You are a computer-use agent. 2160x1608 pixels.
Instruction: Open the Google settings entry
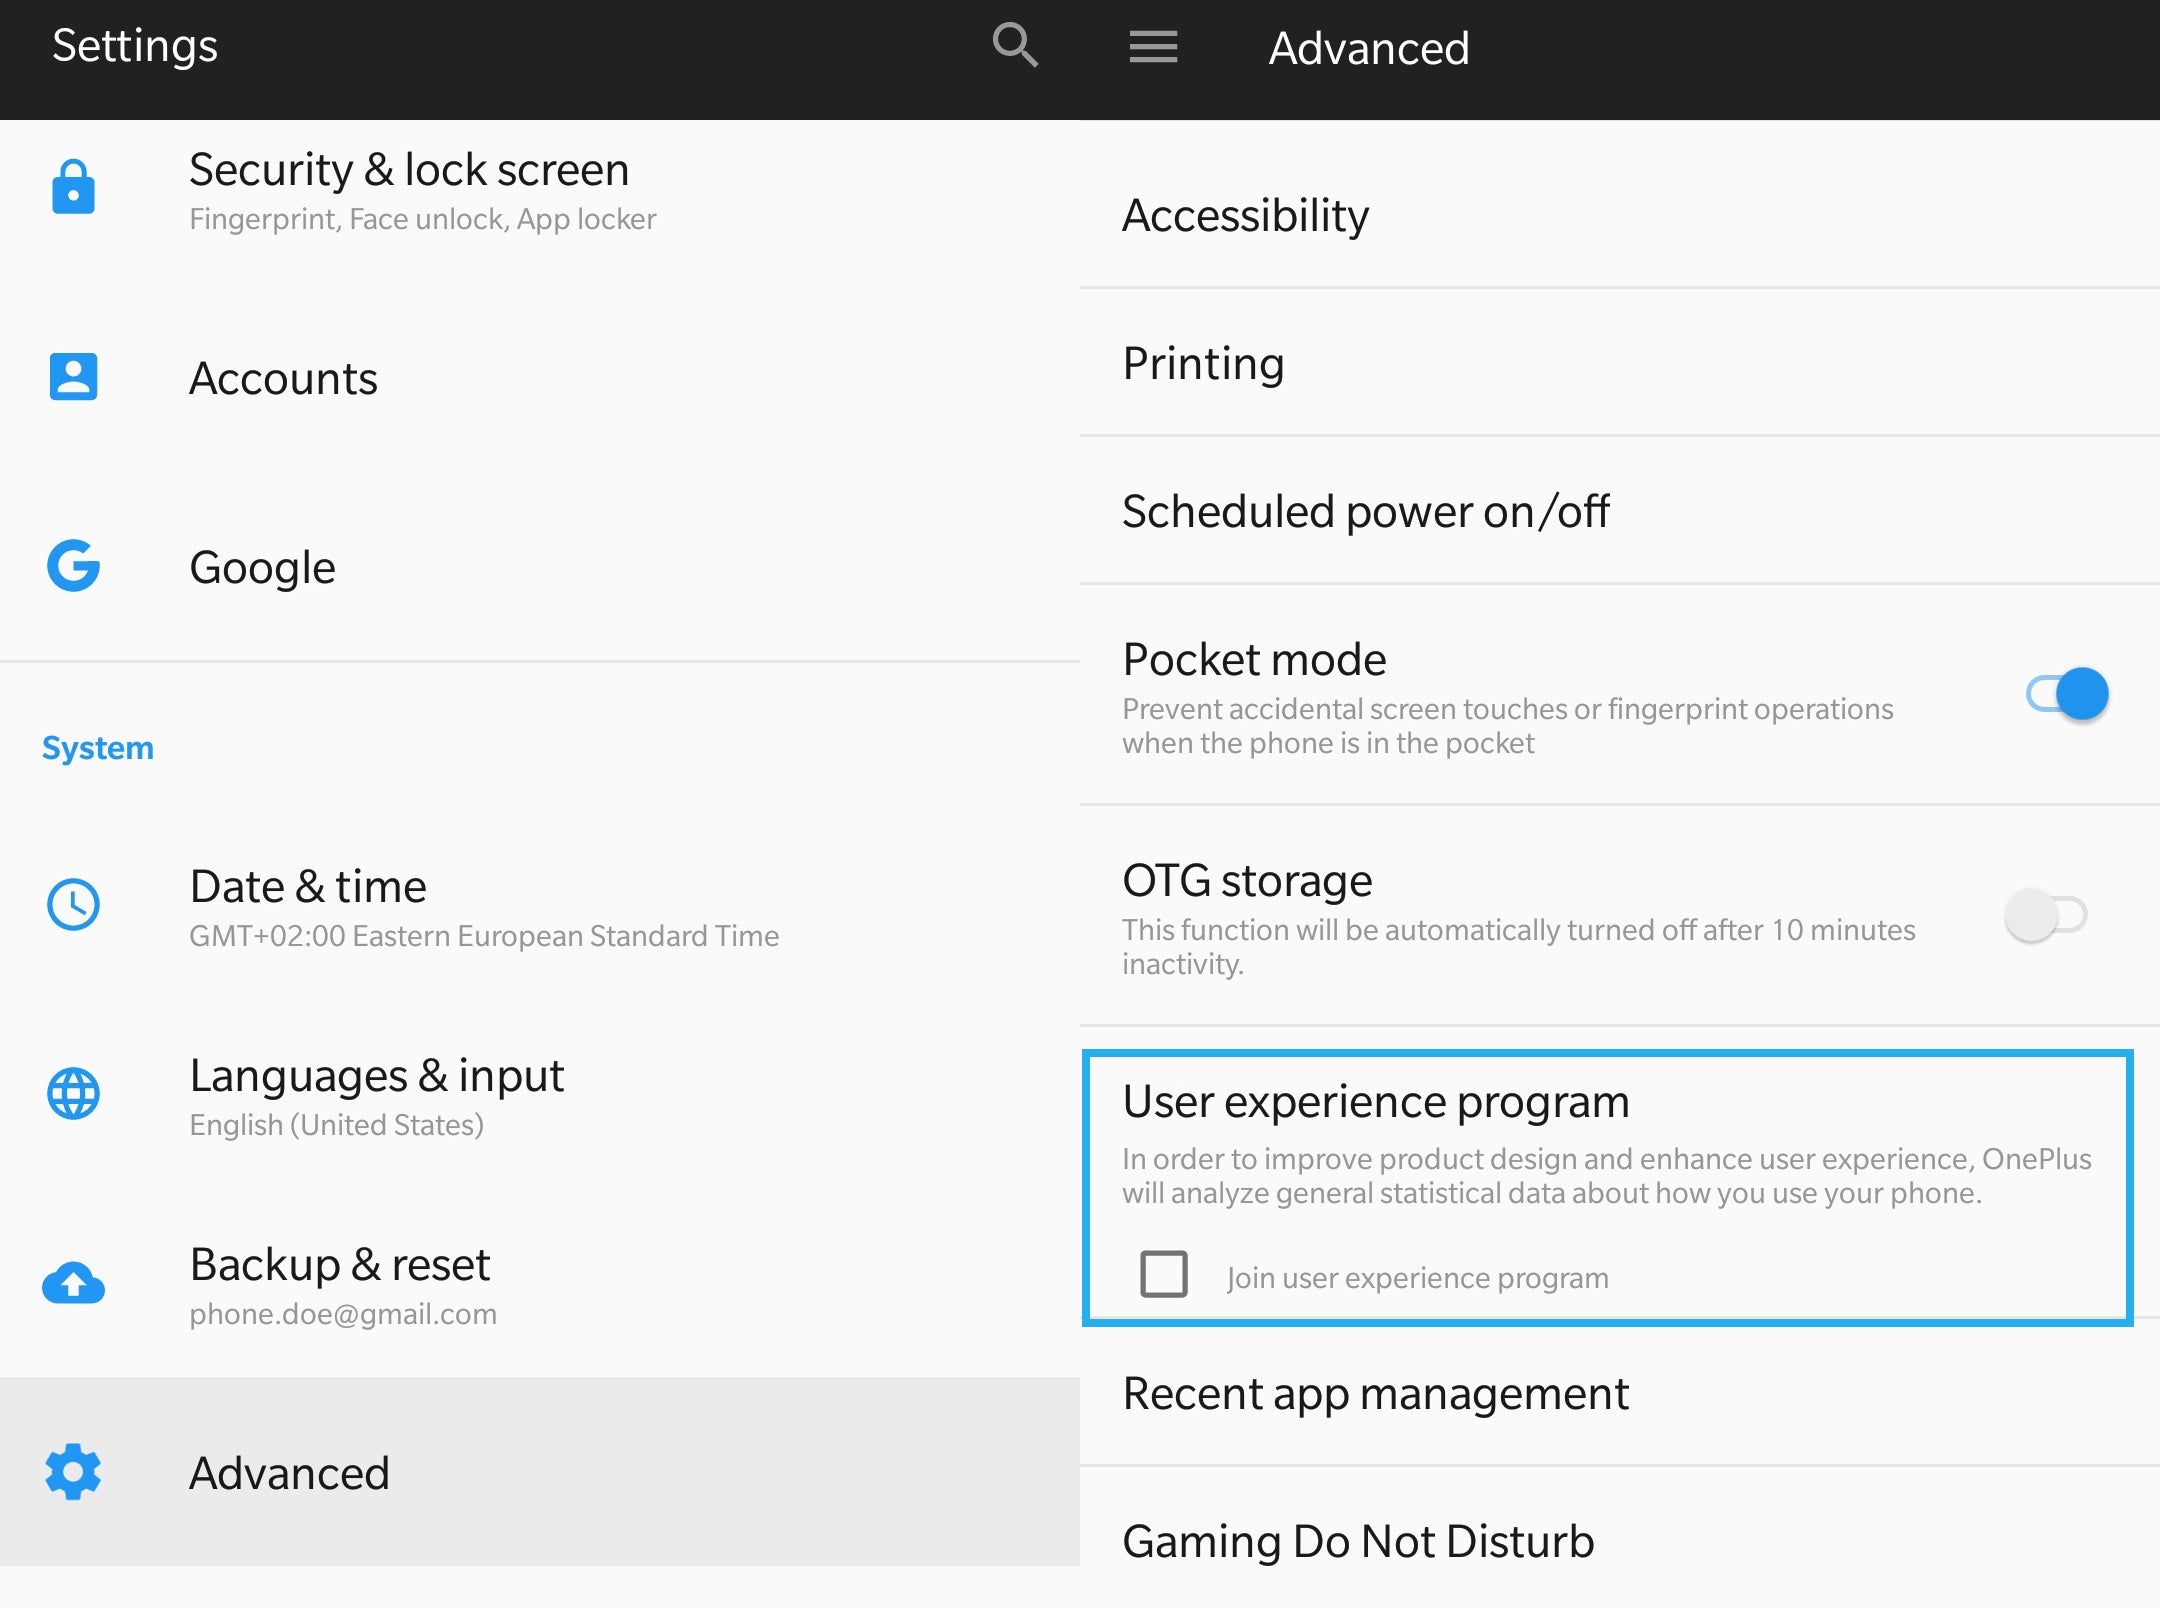coord(540,567)
